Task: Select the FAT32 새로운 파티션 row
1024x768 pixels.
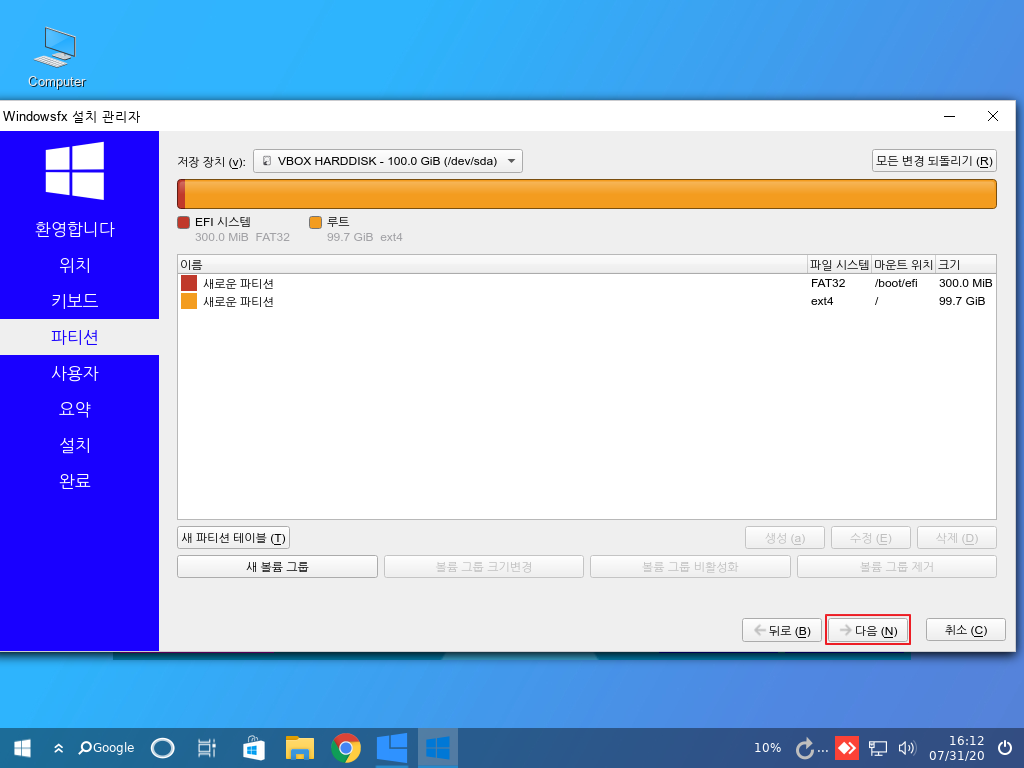Action: (x=586, y=283)
